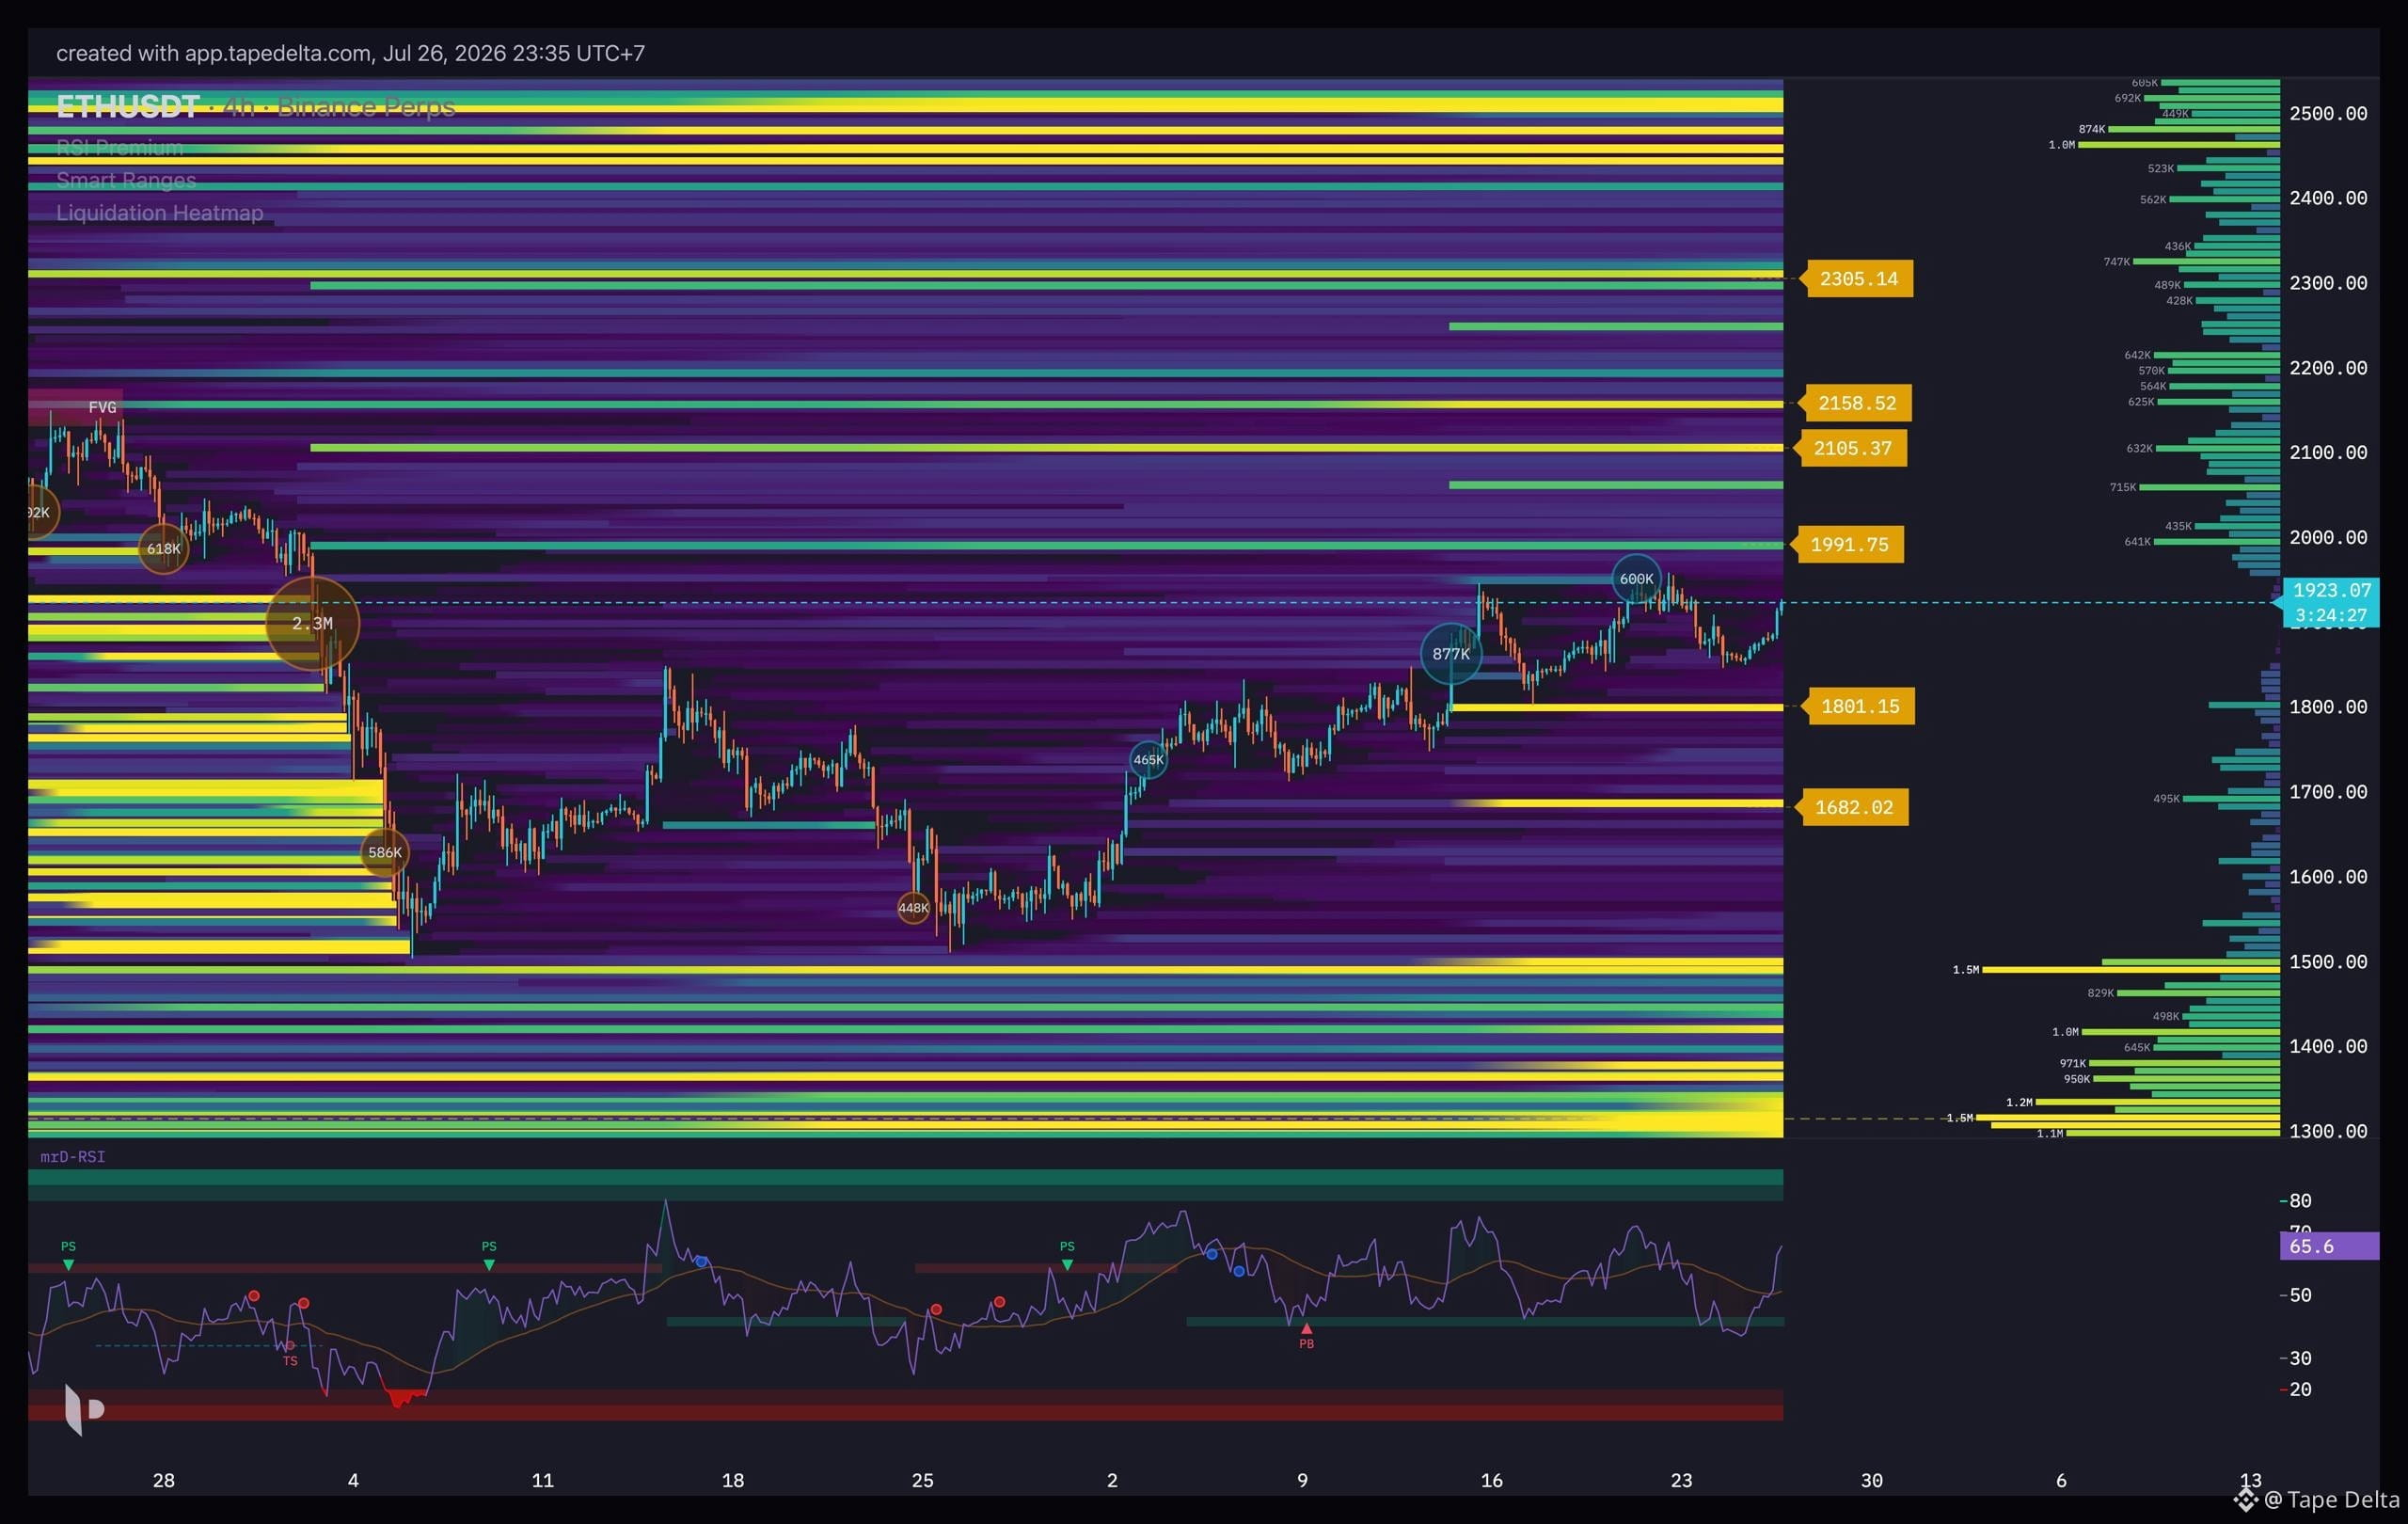This screenshot has height=1524, width=2408.
Task: Click the 28 date label on the time axis
Action: click(163, 1480)
